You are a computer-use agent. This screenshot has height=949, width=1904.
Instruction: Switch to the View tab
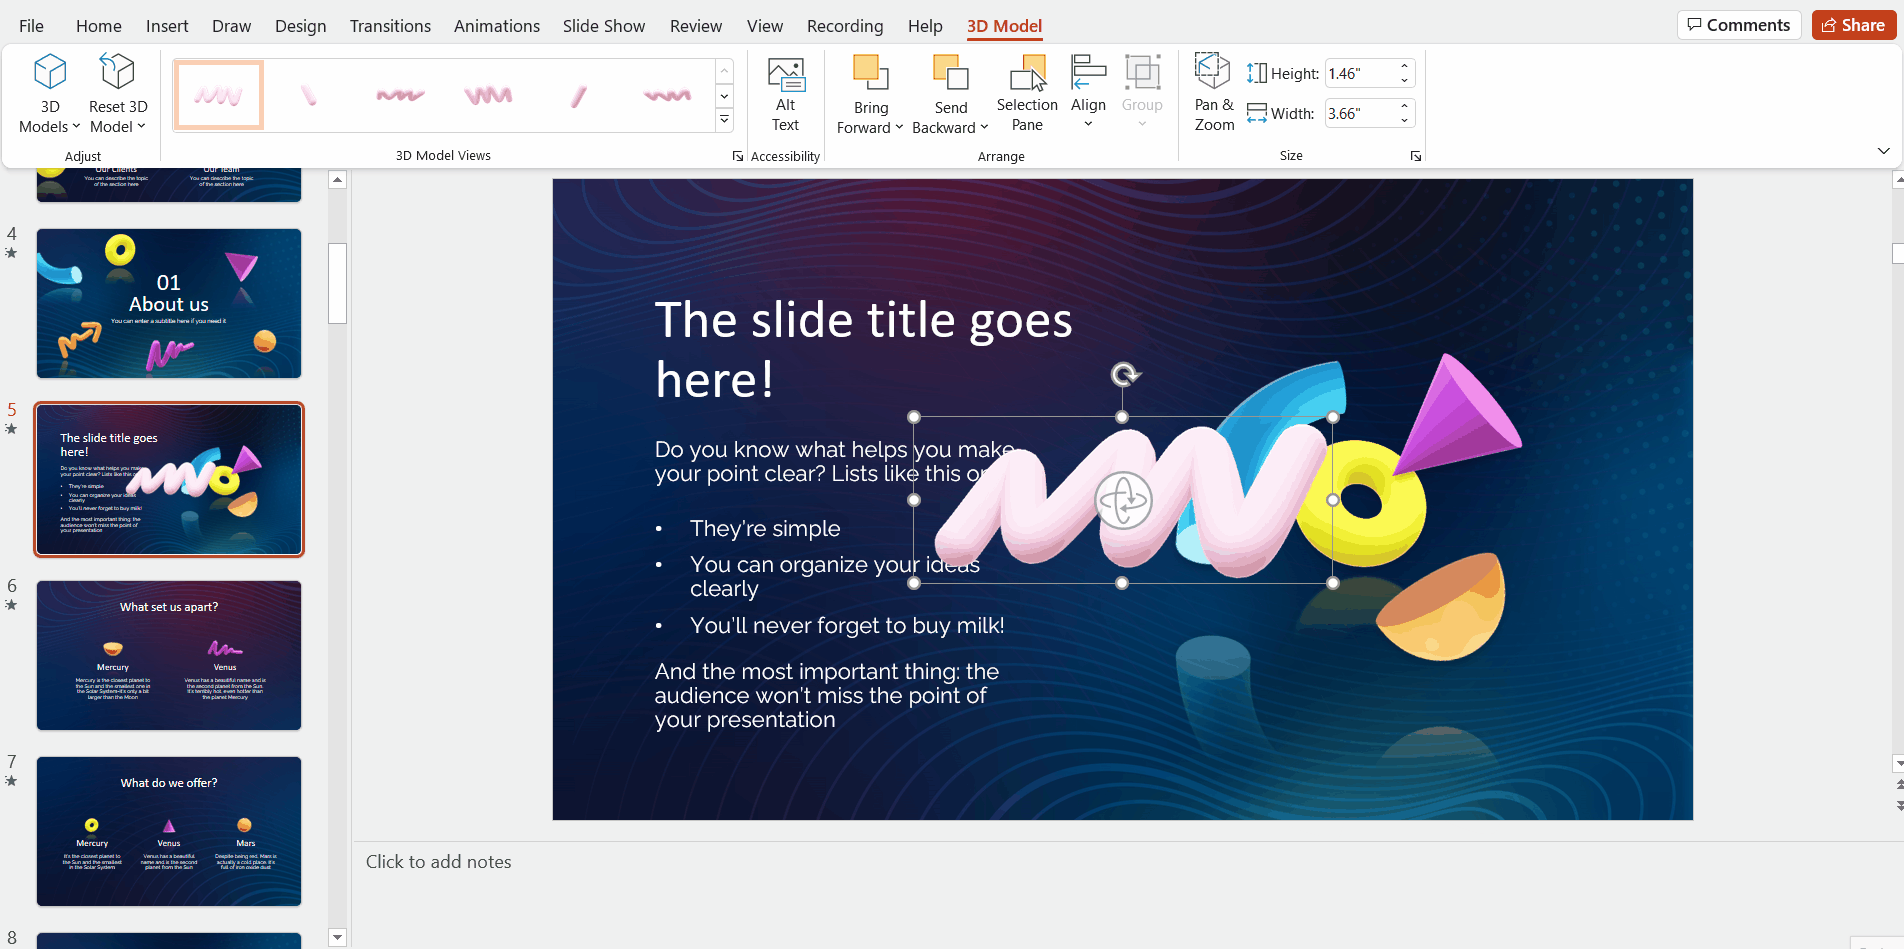tap(764, 26)
